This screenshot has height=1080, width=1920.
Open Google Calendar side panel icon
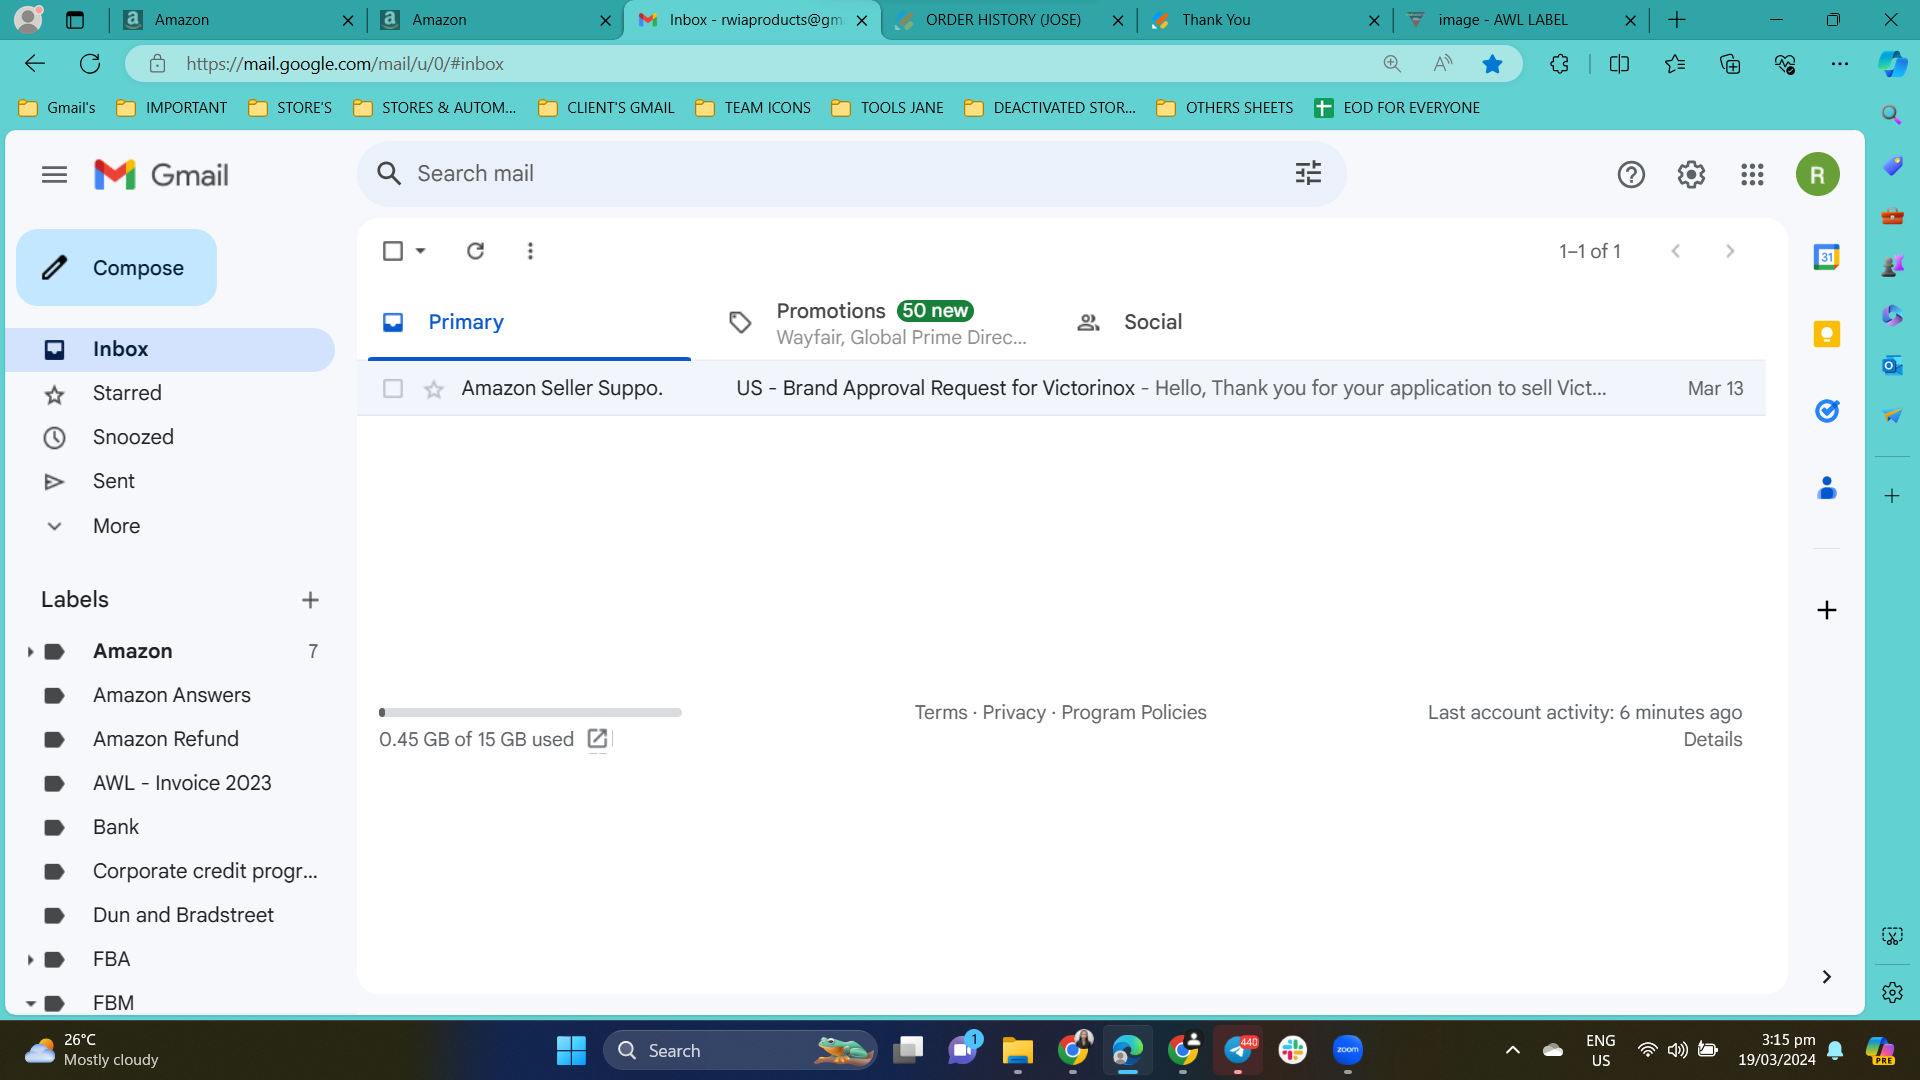[x=1827, y=257]
